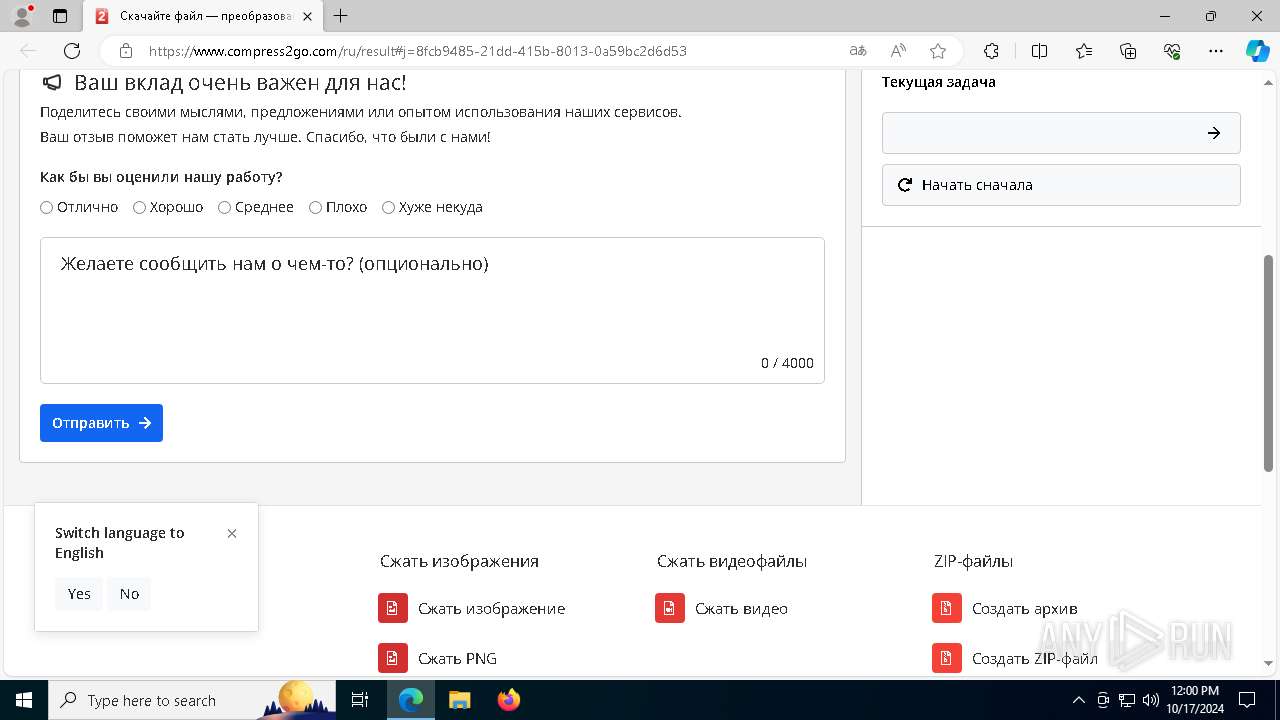Image resolution: width=1280 pixels, height=720 pixels.
Task: Select the Хуже некуда rating option
Action: [x=389, y=207]
